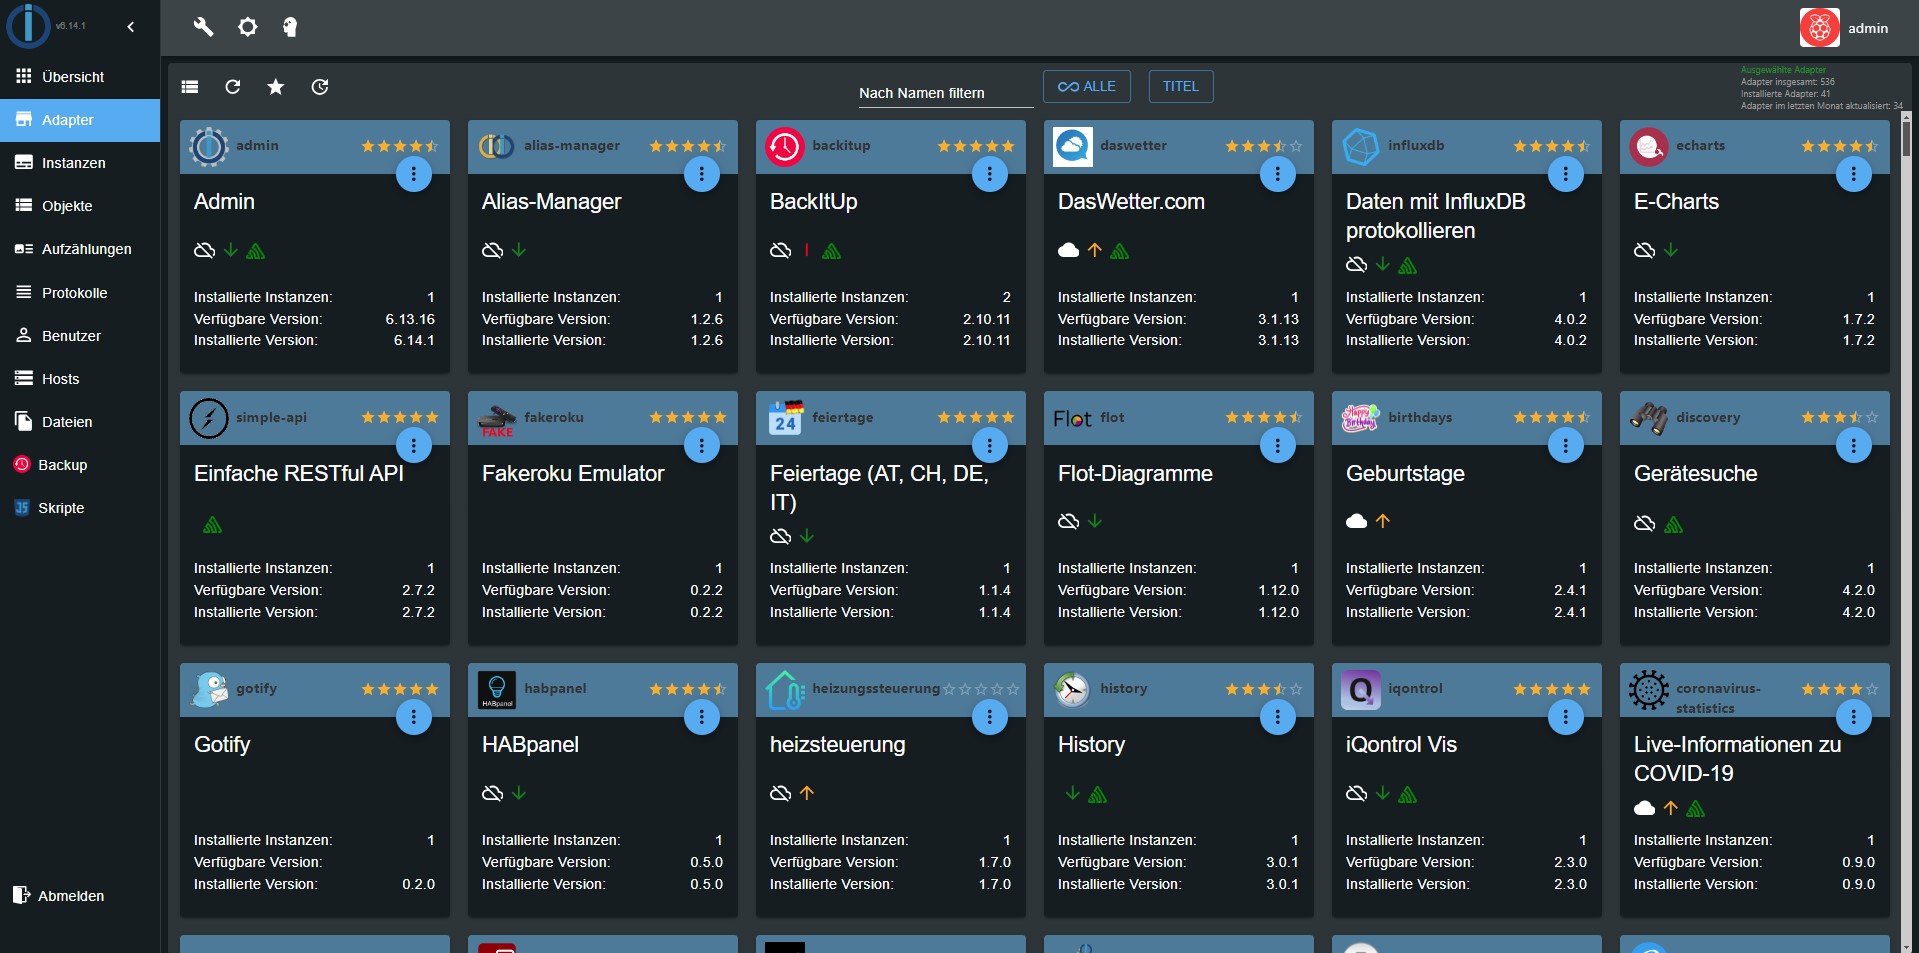Click the iqontrol adapter logo
Image resolution: width=1919 pixels, height=953 pixels.
[1361, 690]
